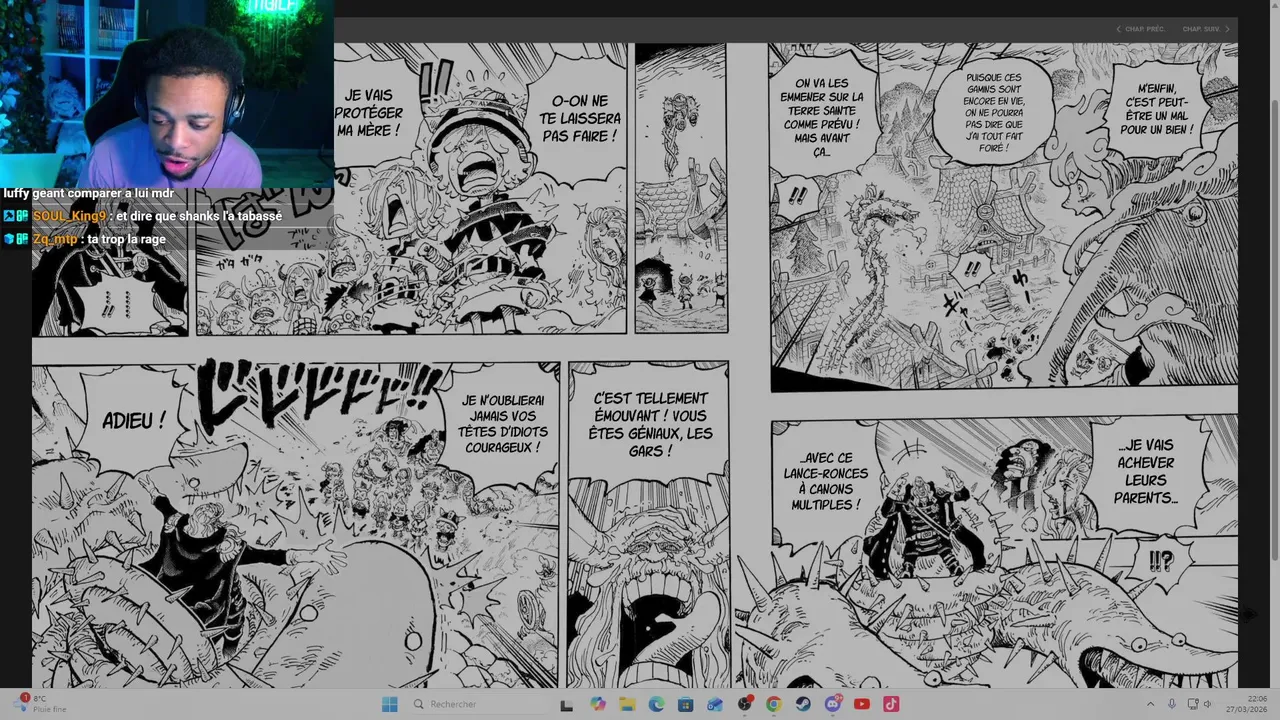Open Microsoft Edge from the taskbar
This screenshot has width=1280, height=720.
pos(656,704)
